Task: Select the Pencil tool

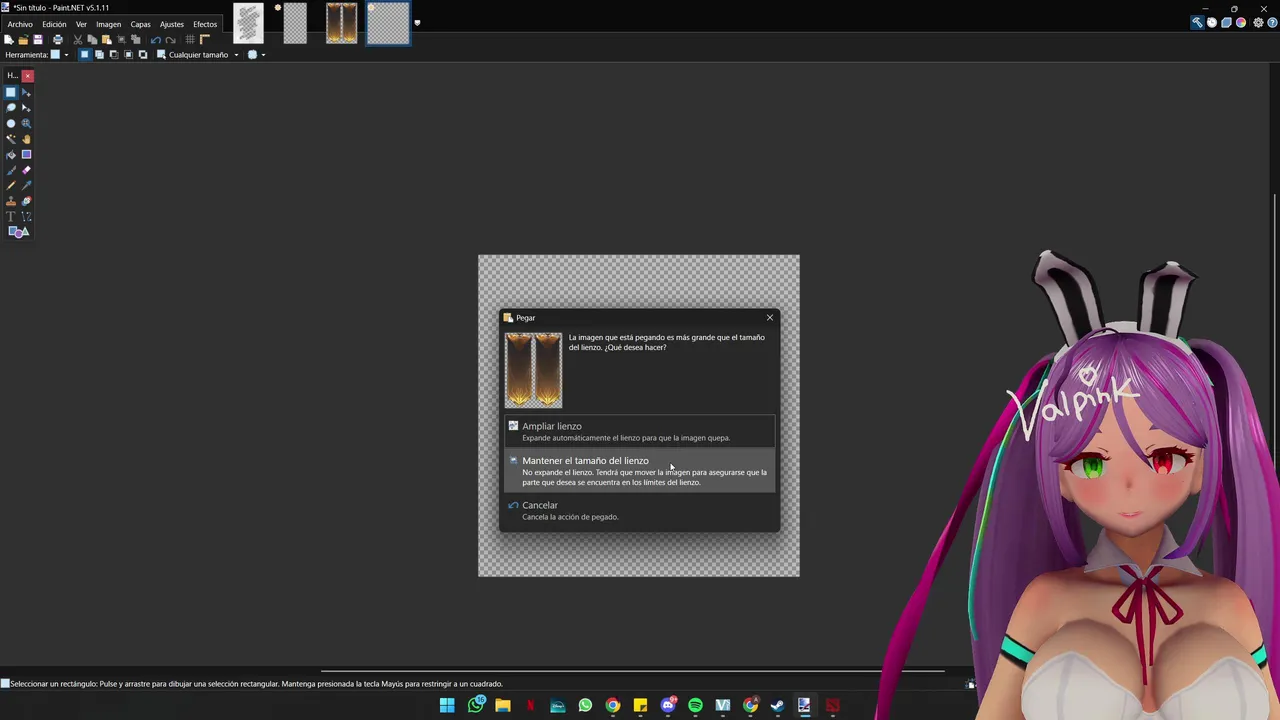Action: click(11, 185)
